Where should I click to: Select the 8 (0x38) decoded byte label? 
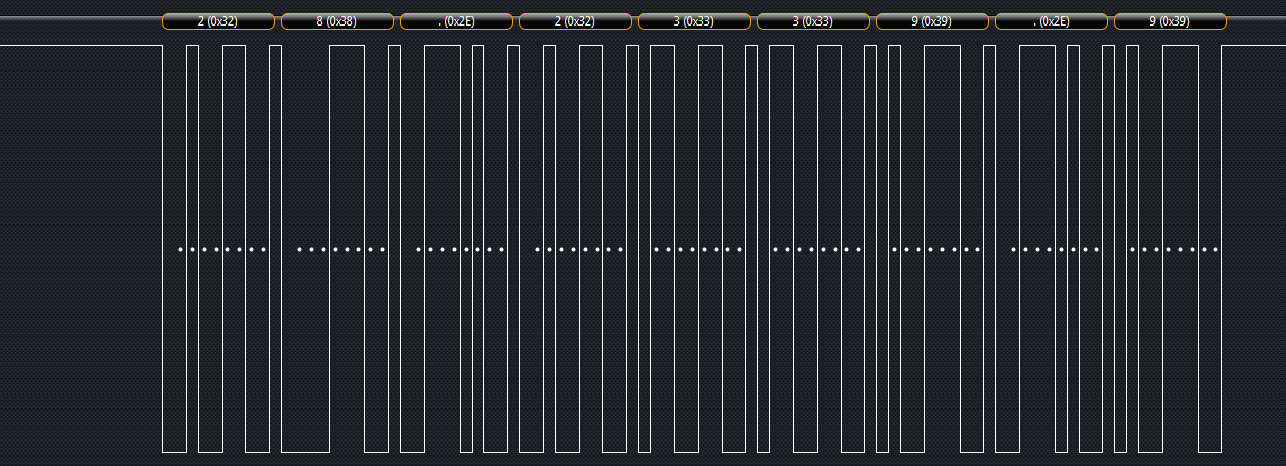[337, 21]
